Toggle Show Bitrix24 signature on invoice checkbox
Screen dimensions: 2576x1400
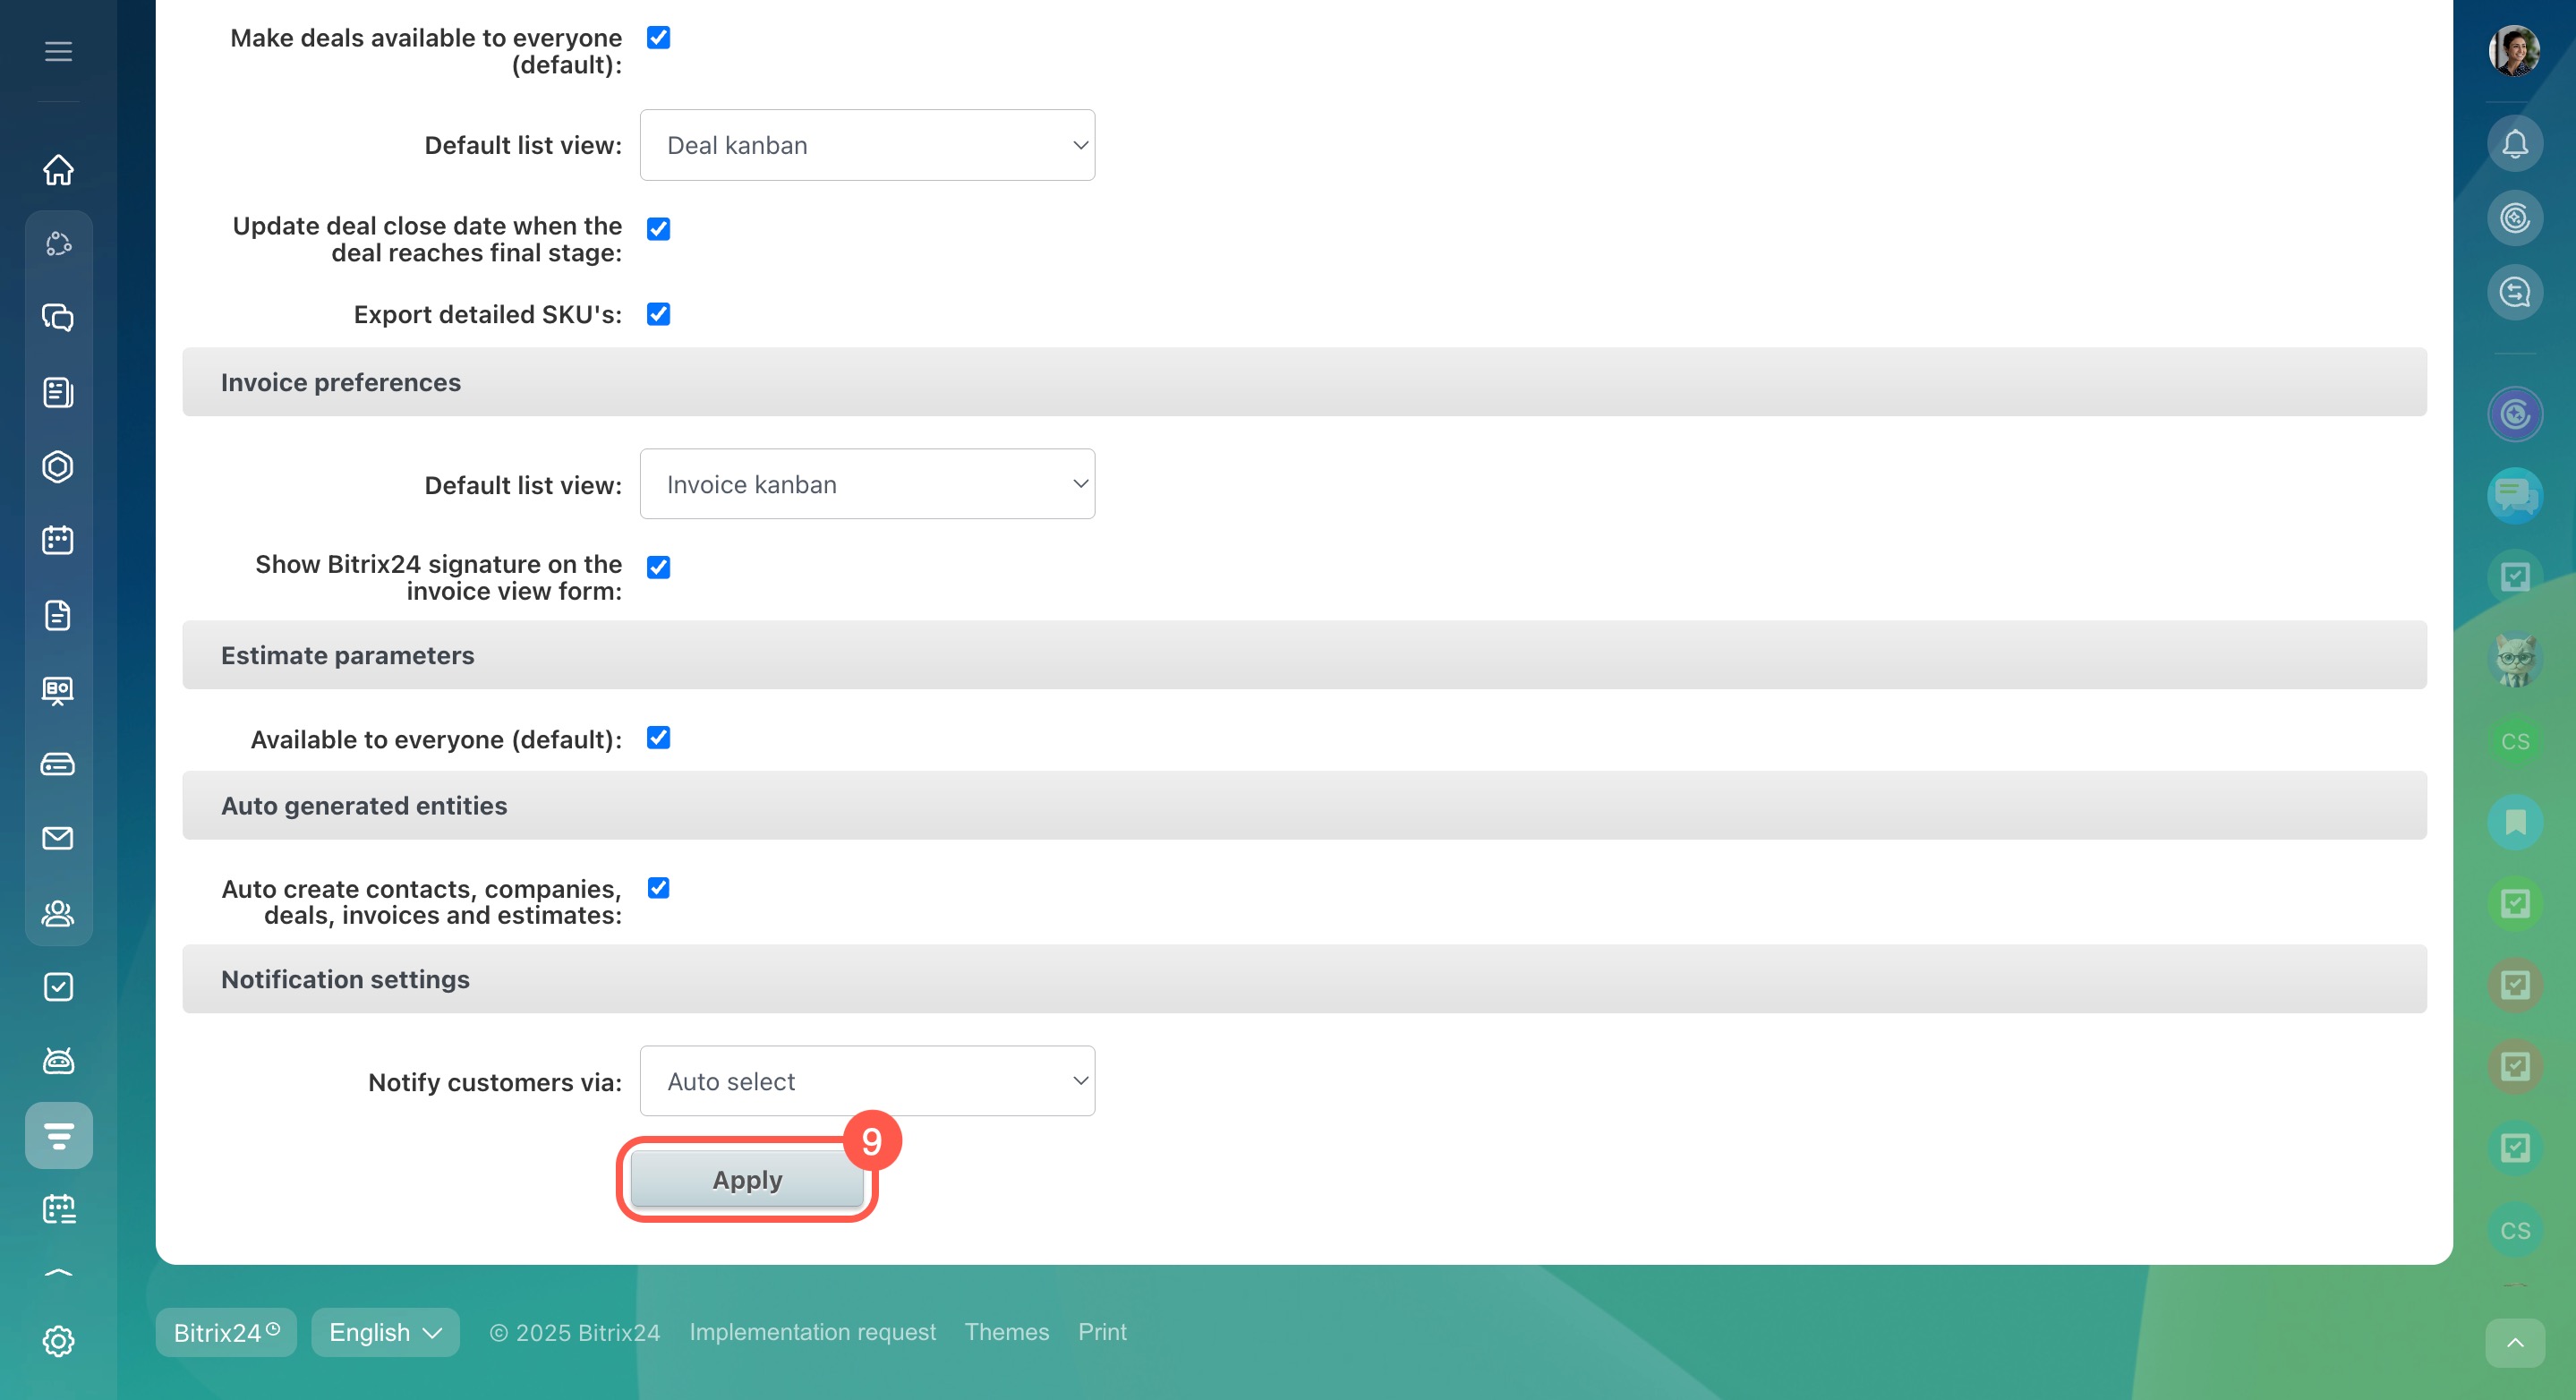pos(658,567)
